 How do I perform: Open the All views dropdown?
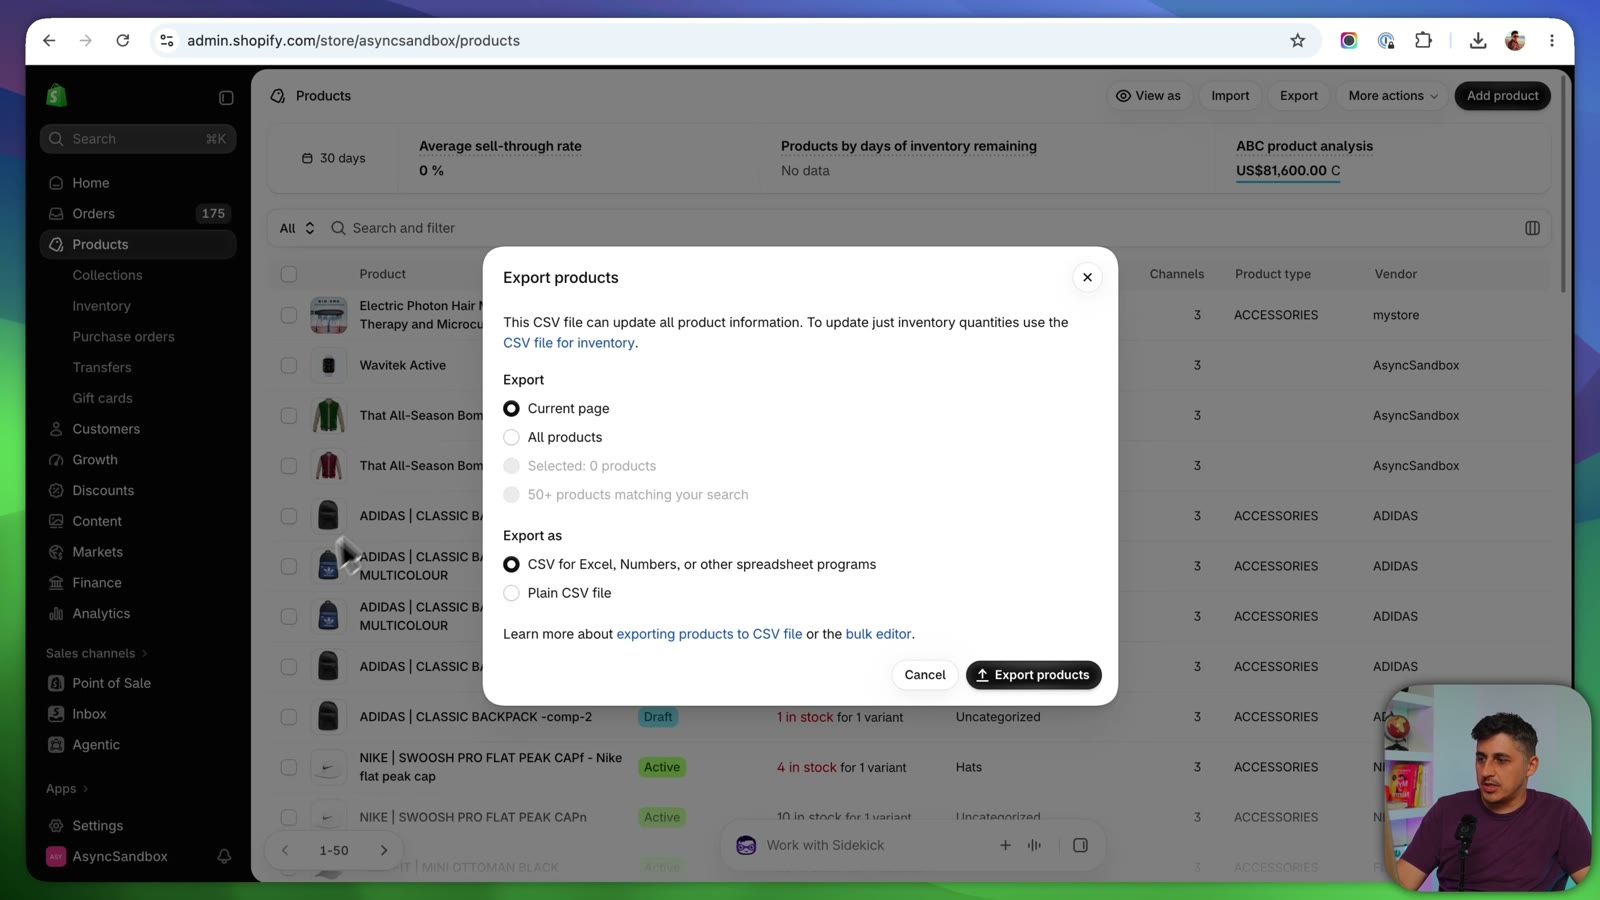297,228
